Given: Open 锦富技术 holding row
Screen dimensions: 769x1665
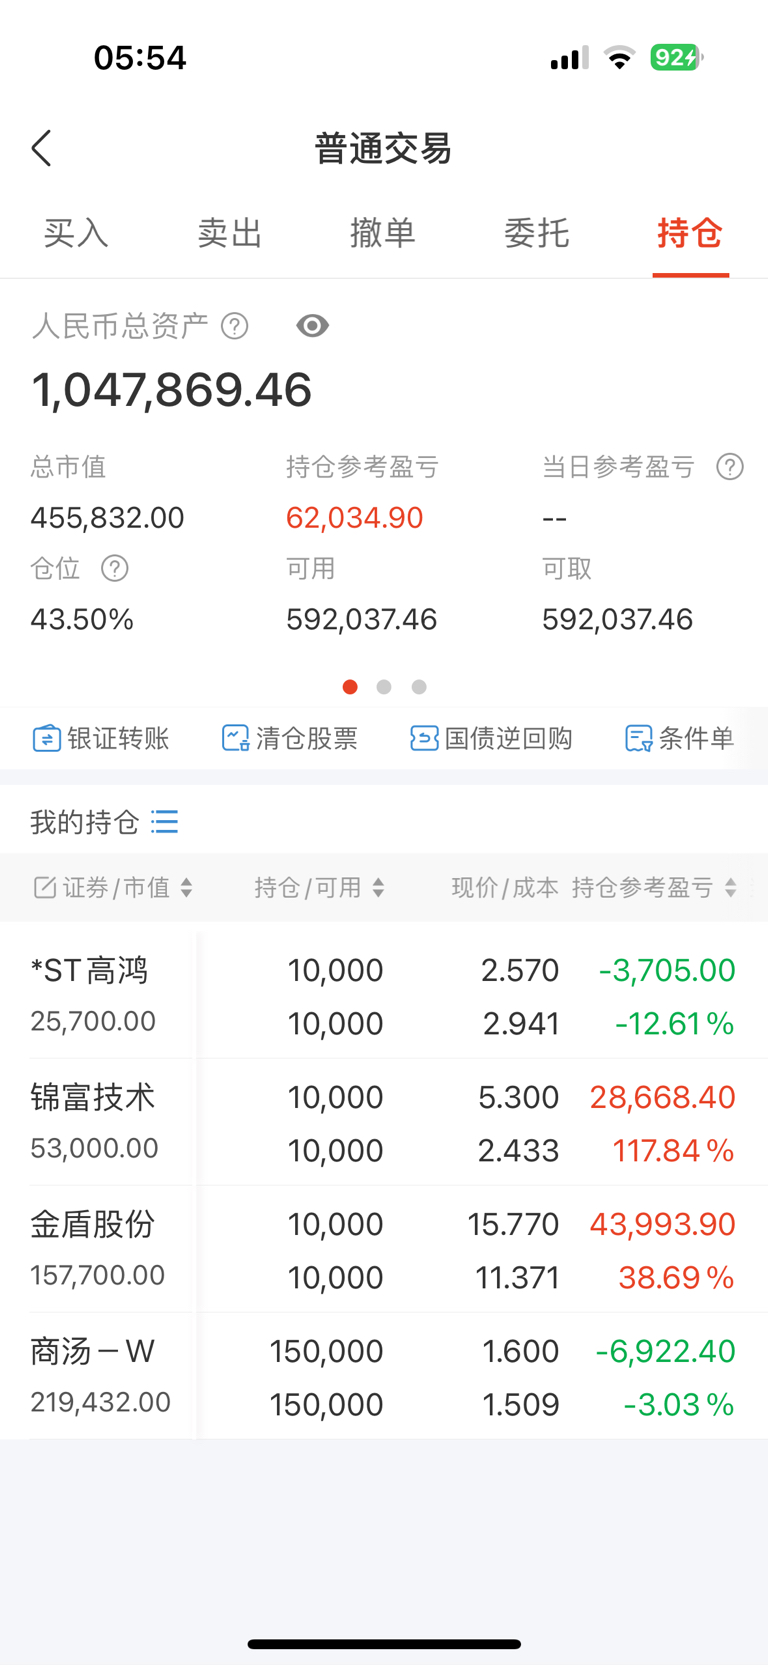Looking at the screenshot, I should (x=384, y=1123).
